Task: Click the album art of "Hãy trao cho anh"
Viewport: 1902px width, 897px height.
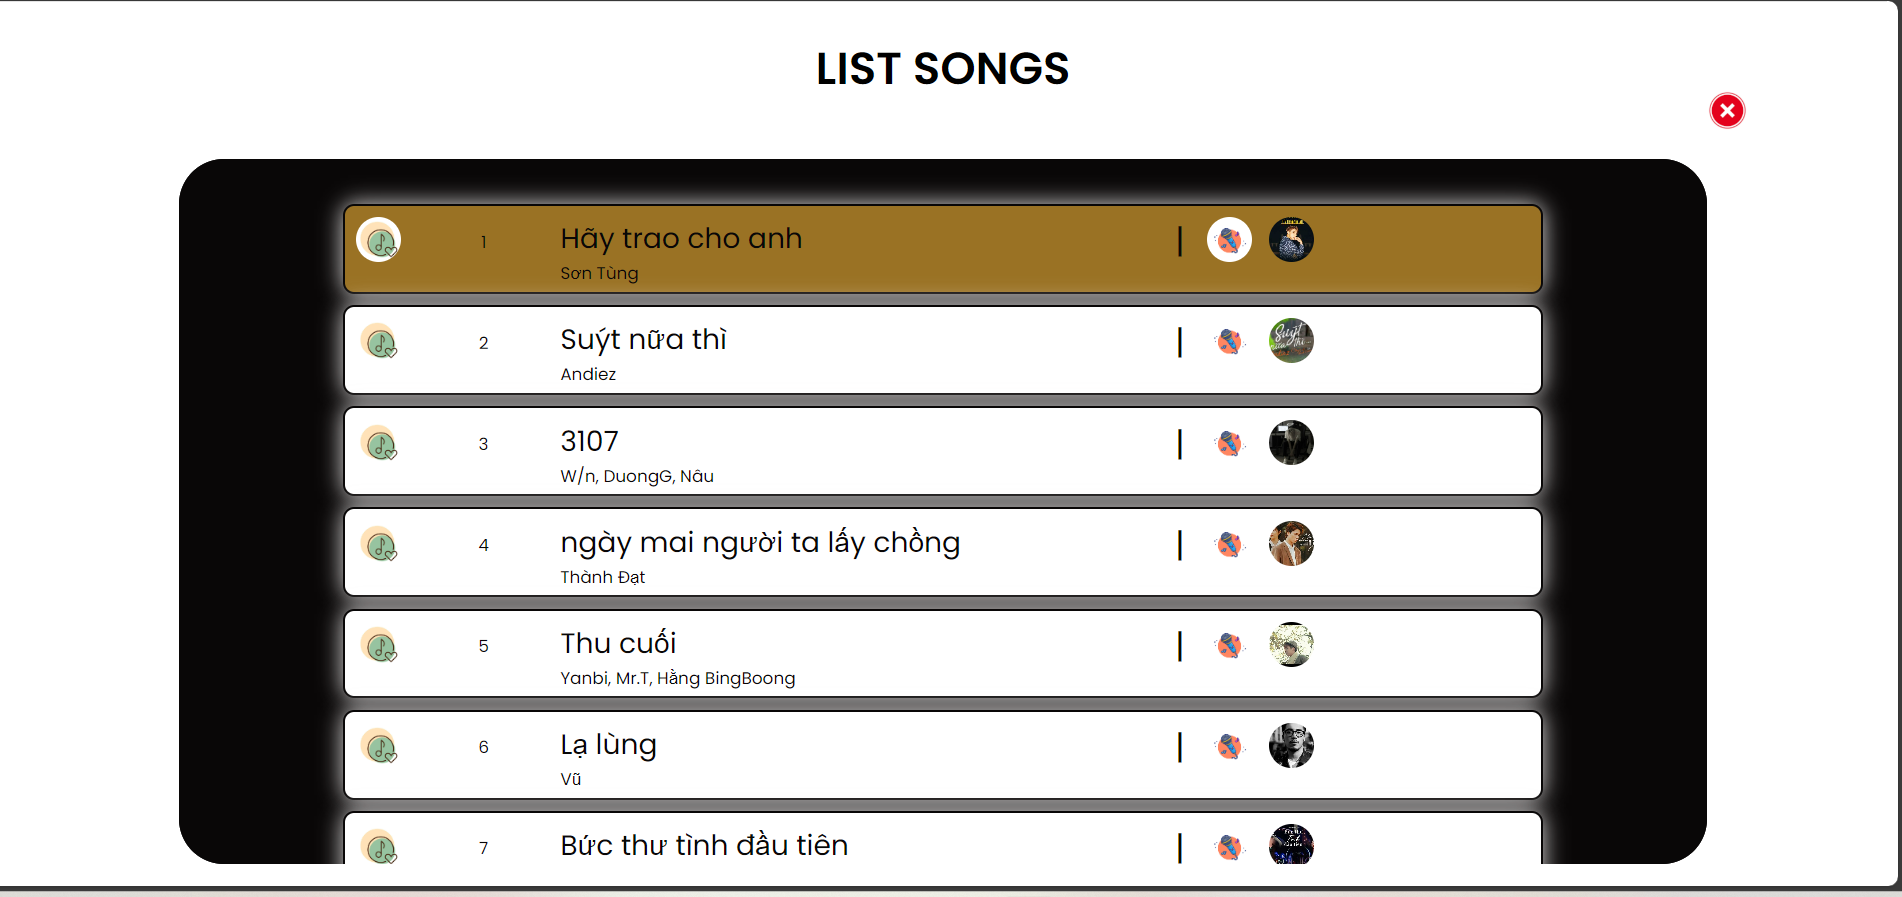Action: point(1291,239)
